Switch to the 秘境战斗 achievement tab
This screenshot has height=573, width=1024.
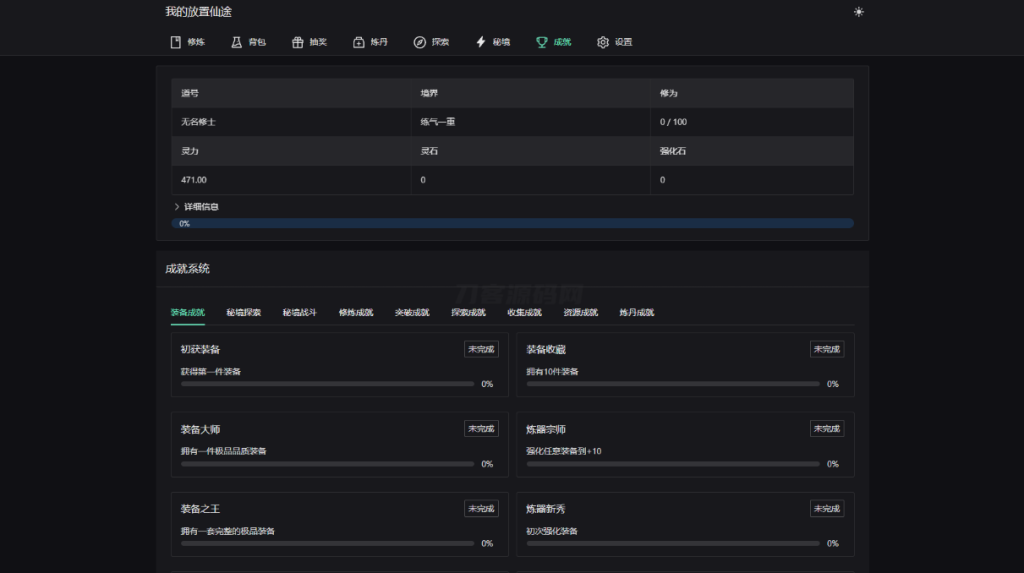tap(300, 312)
